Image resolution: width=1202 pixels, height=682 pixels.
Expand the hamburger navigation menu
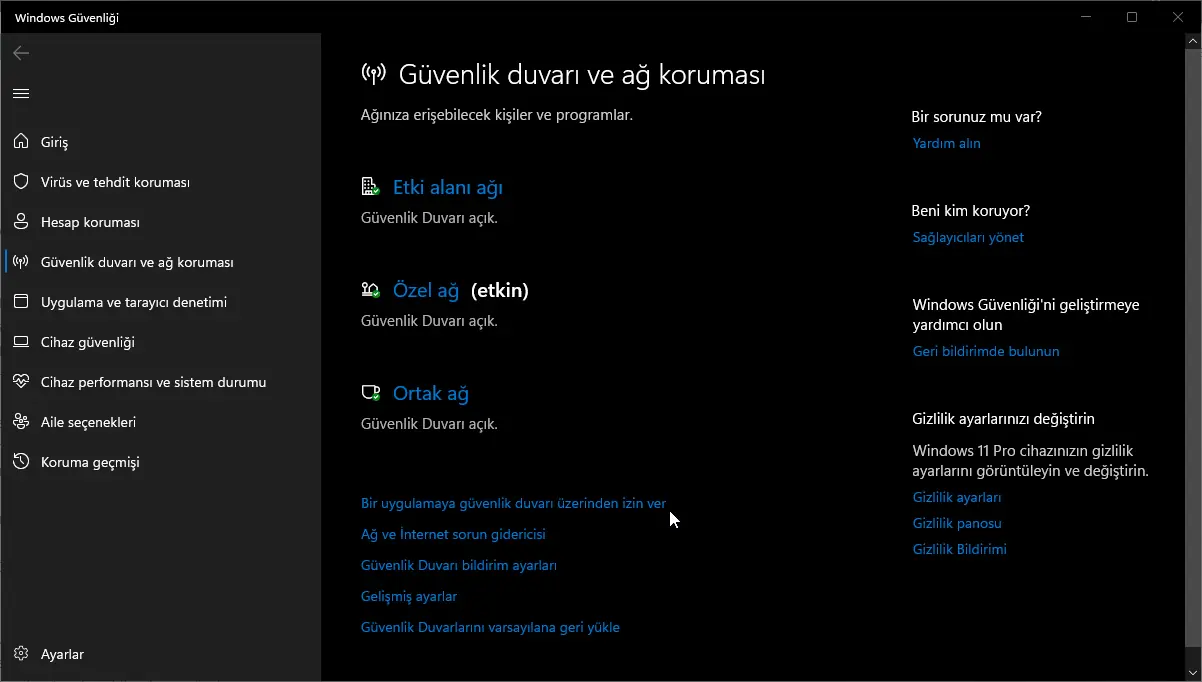(x=21, y=93)
